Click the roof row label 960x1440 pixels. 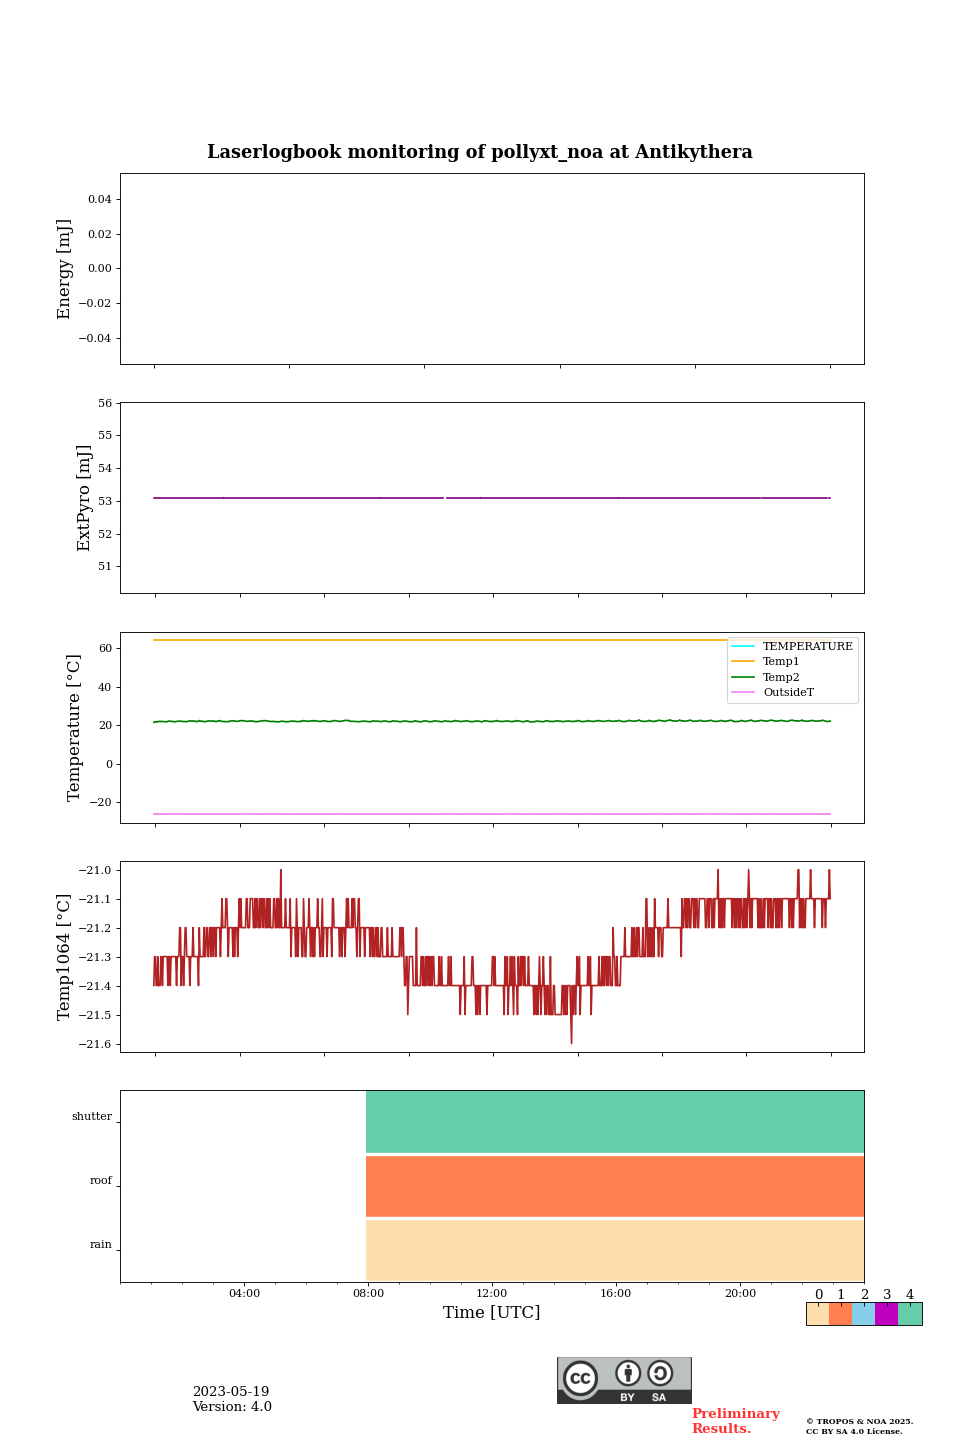click(101, 1181)
